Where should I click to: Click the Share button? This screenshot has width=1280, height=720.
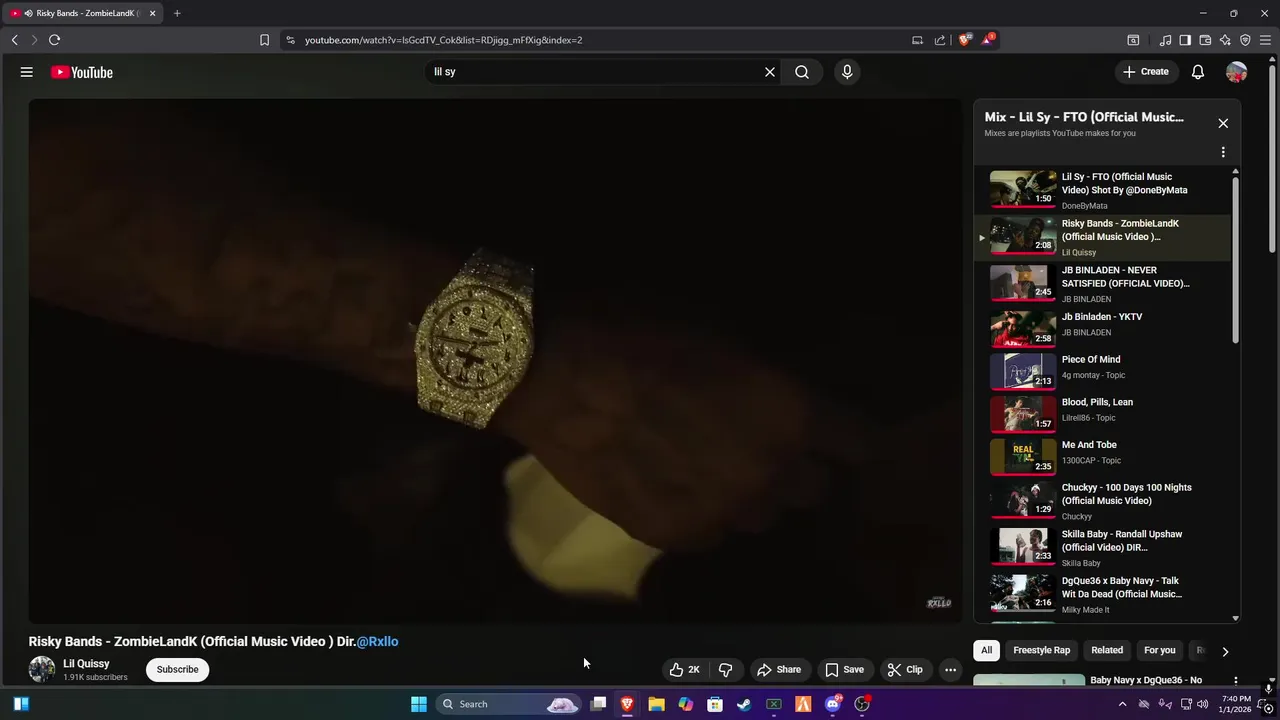[778, 670]
